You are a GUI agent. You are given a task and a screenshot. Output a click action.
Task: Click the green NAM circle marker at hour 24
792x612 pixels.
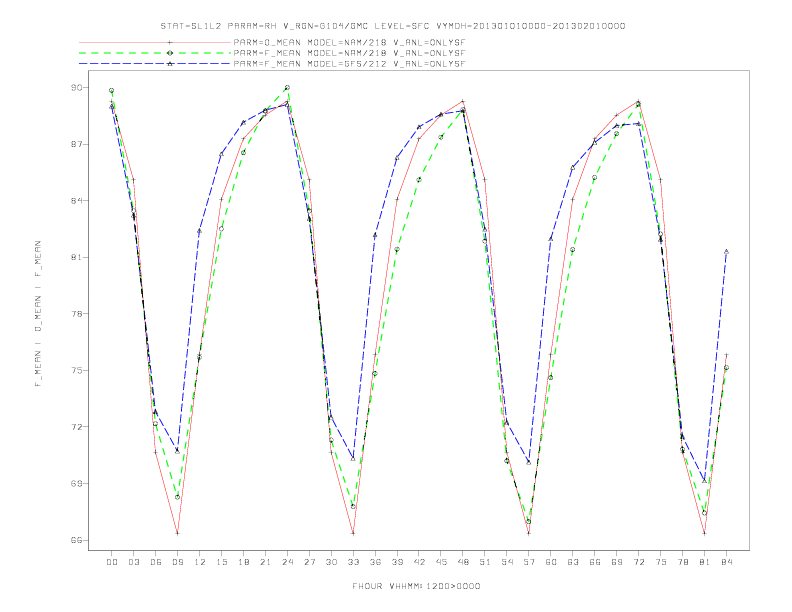[287, 88]
